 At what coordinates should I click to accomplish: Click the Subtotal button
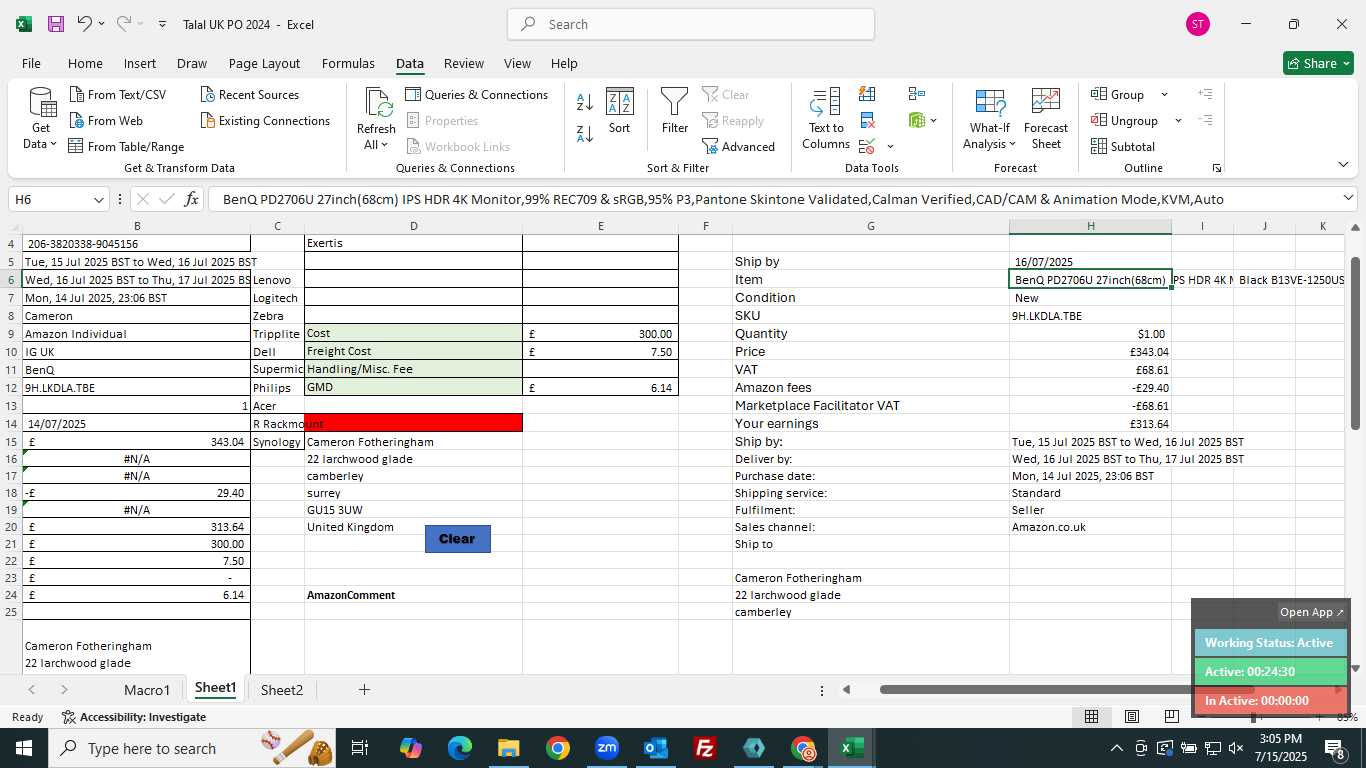[1124, 146]
